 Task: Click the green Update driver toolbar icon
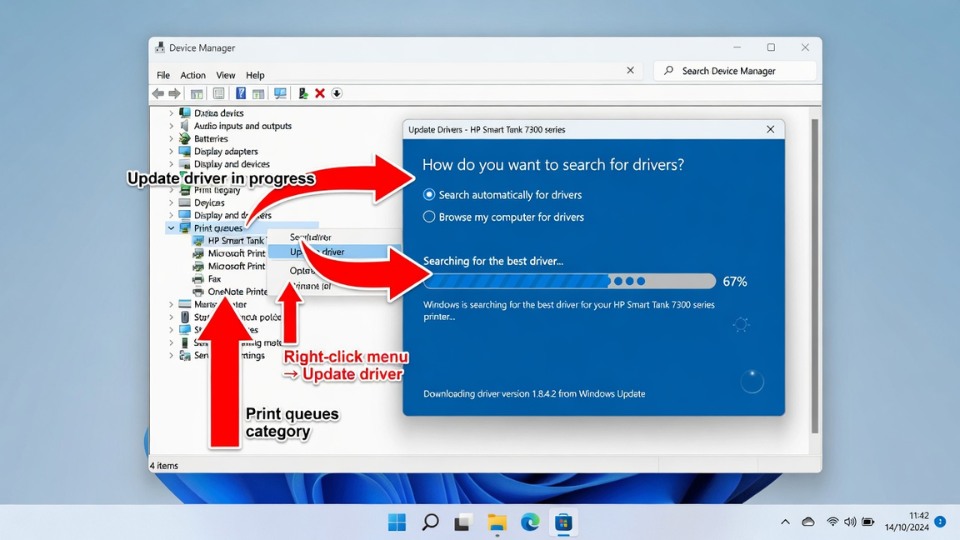coord(302,93)
